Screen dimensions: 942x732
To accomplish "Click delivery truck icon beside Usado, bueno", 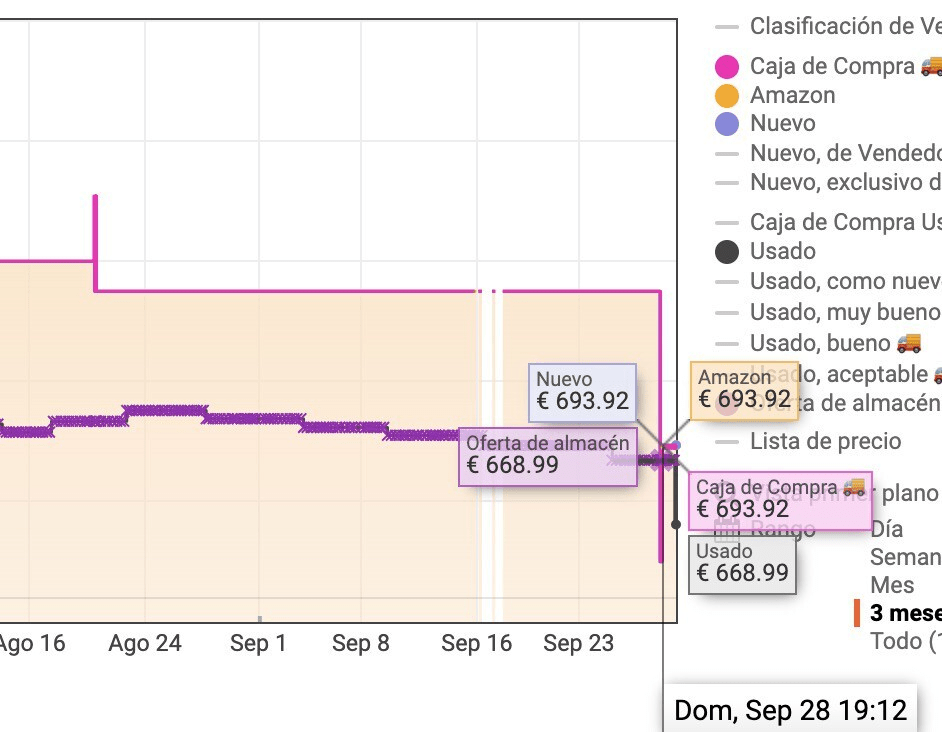I will pyautogui.click(x=908, y=343).
